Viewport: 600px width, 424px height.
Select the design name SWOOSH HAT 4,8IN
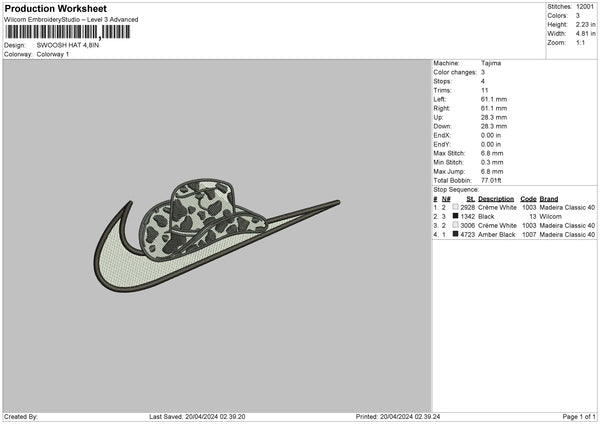tap(68, 45)
